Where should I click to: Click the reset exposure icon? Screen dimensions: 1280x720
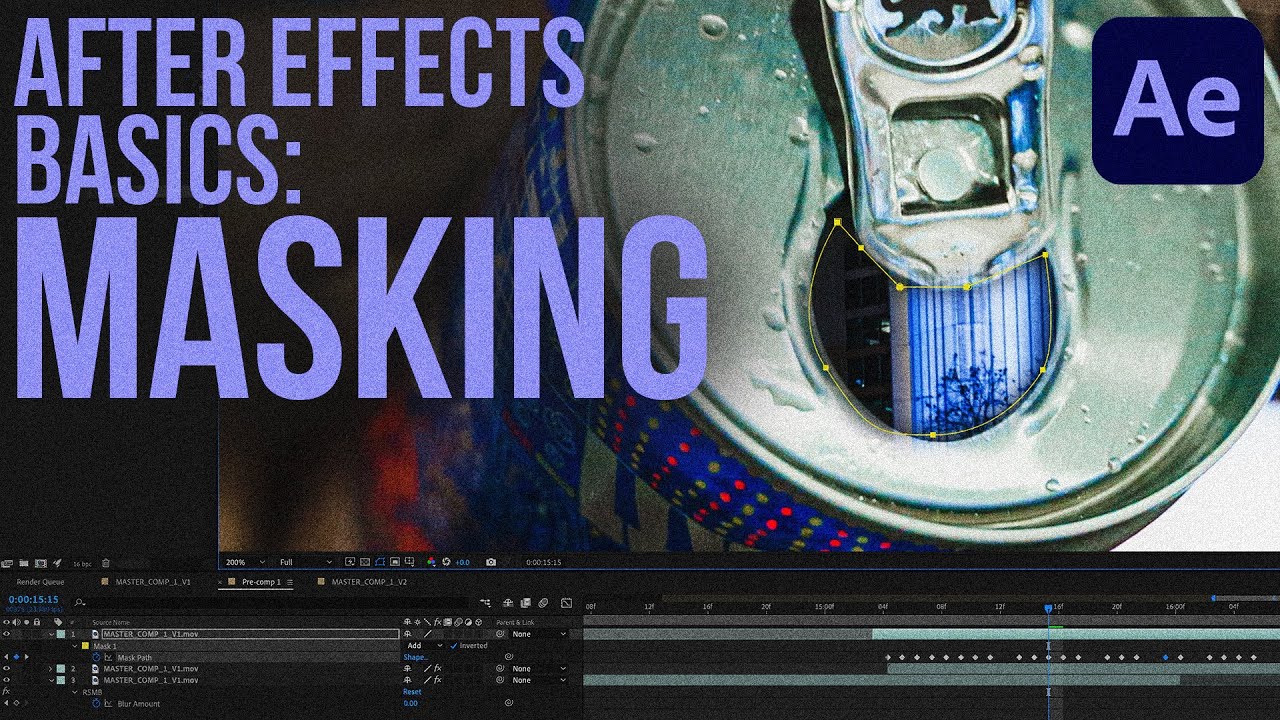coord(447,562)
